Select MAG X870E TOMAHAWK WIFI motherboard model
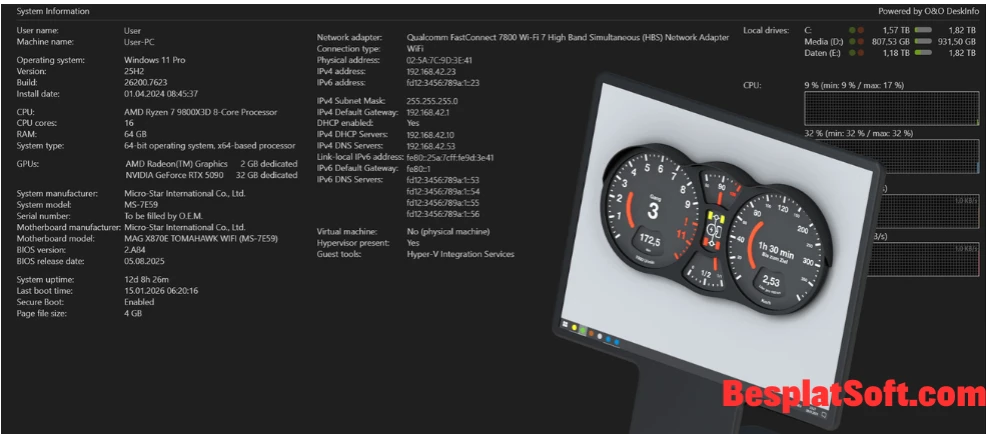The image size is (986, 434). 201,238
